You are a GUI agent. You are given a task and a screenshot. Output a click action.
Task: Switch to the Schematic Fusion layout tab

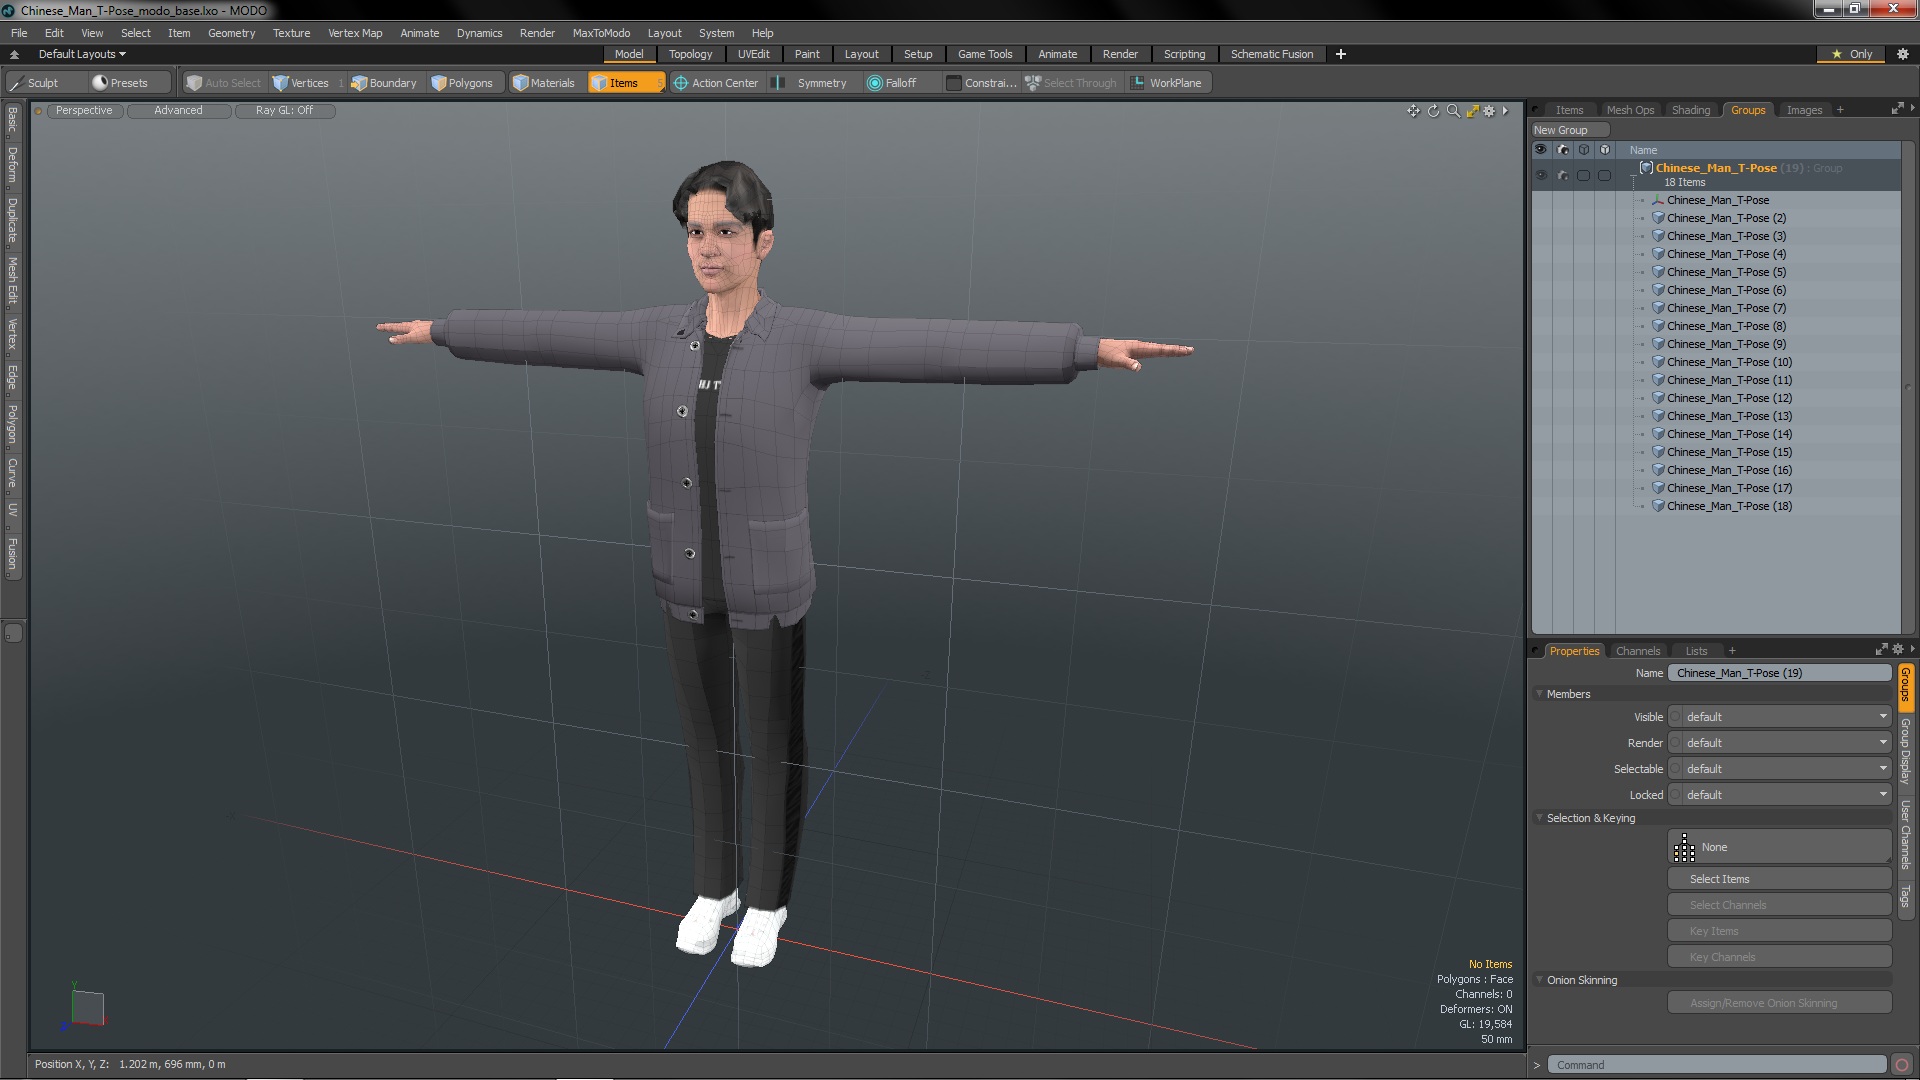pyautogui.click(x=1271, y=54)
